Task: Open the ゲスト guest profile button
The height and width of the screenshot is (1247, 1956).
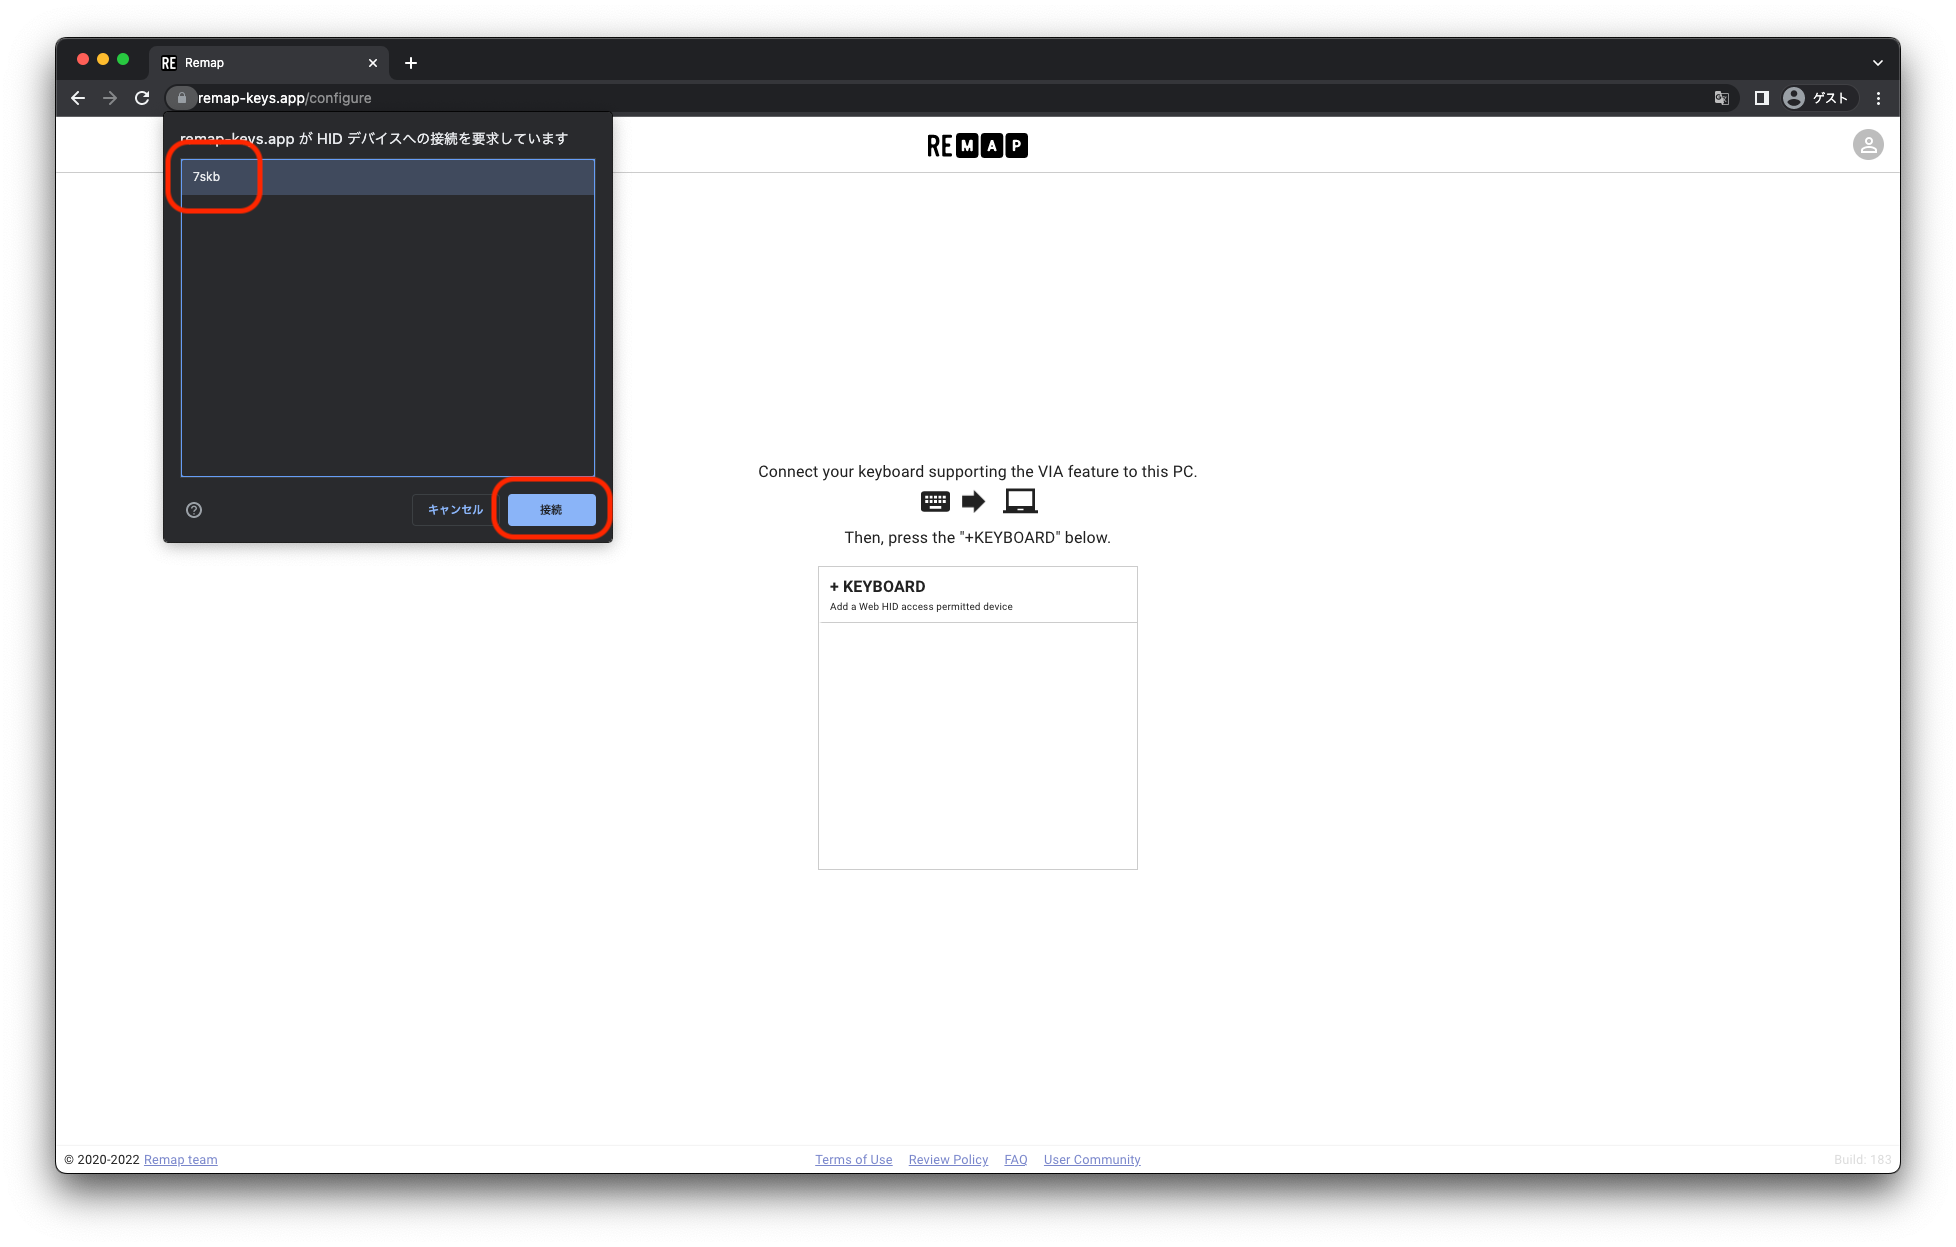Action: (x=1818, y=98)
